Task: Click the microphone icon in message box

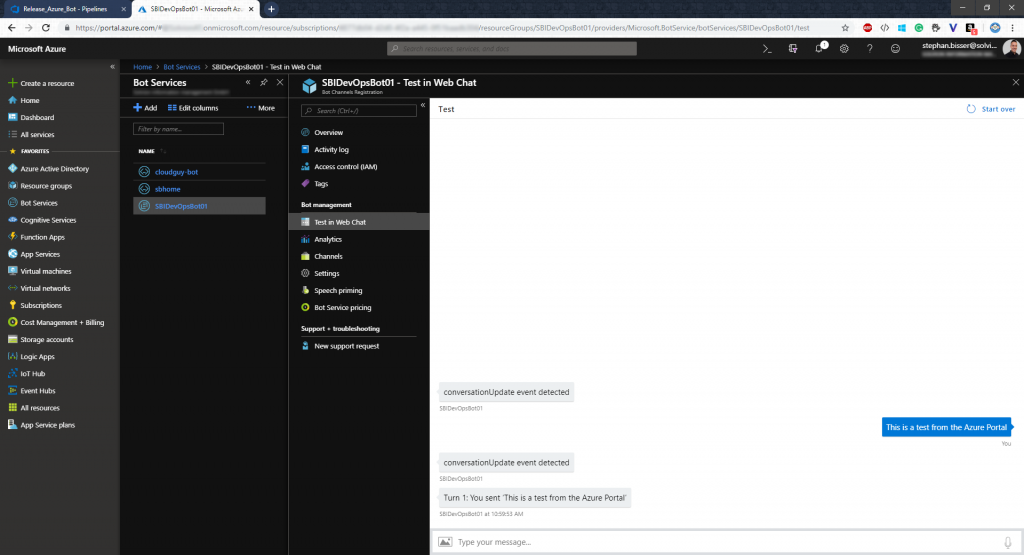Action: [1008, 542]
